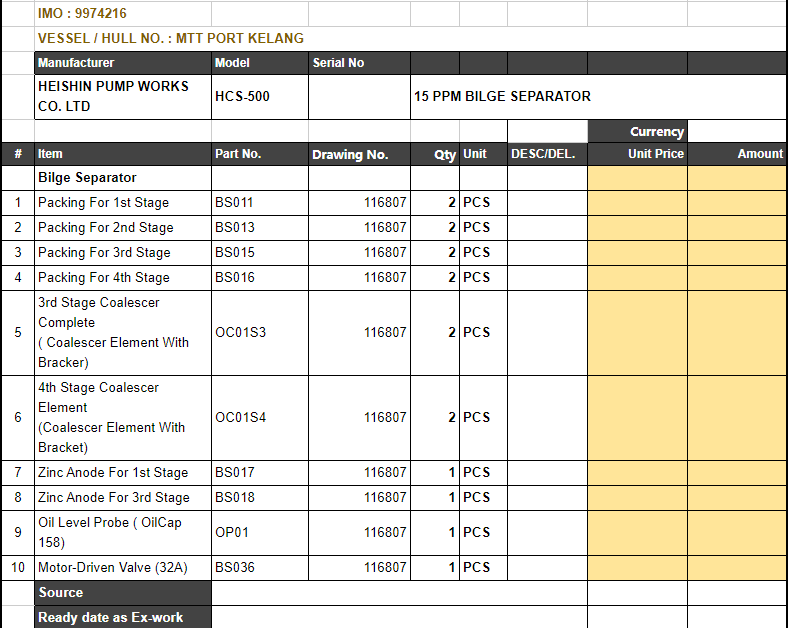The image size is (788, 628).
Task: Select the HCS-500 model cell
Action: (259, 96)
